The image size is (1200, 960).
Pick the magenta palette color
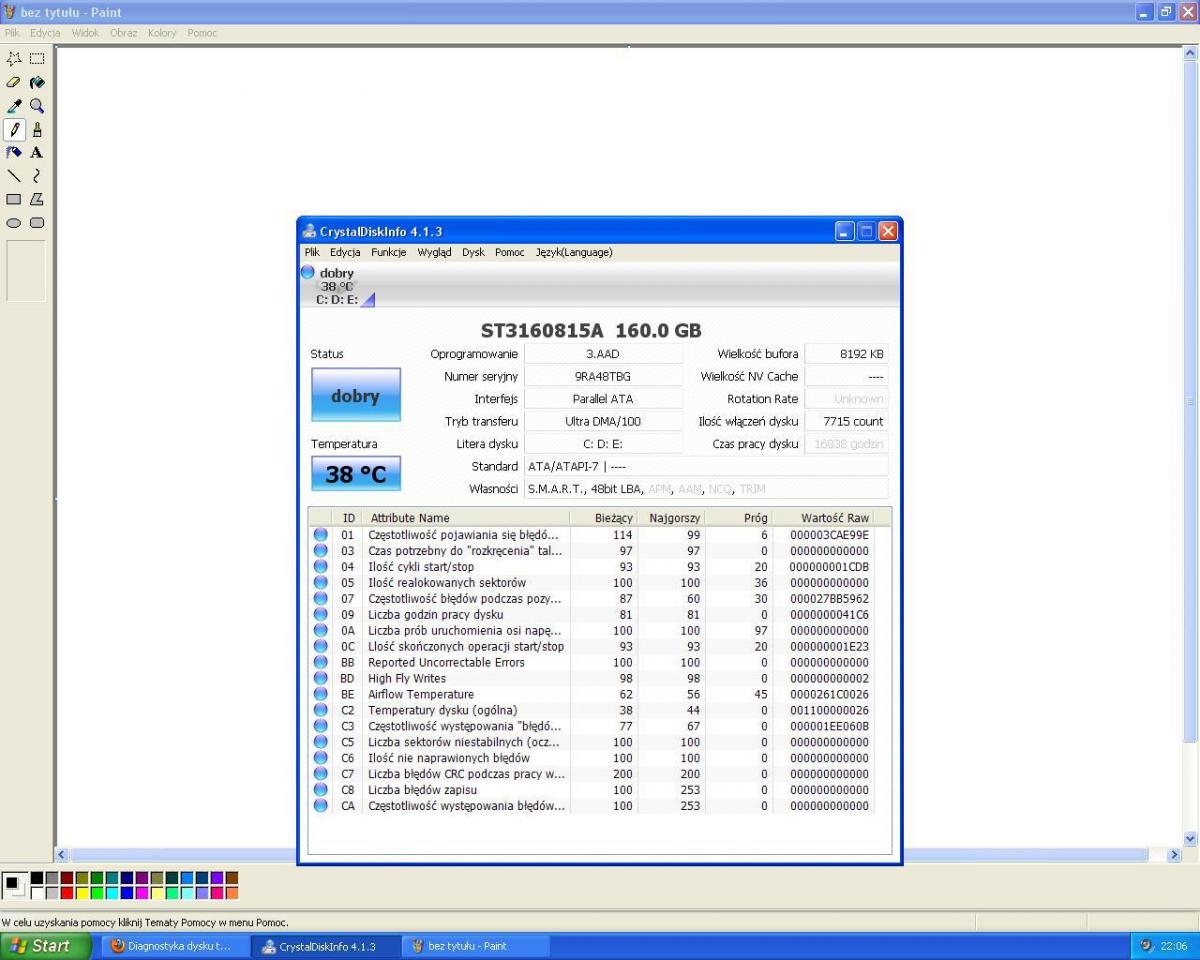[142, 893]
